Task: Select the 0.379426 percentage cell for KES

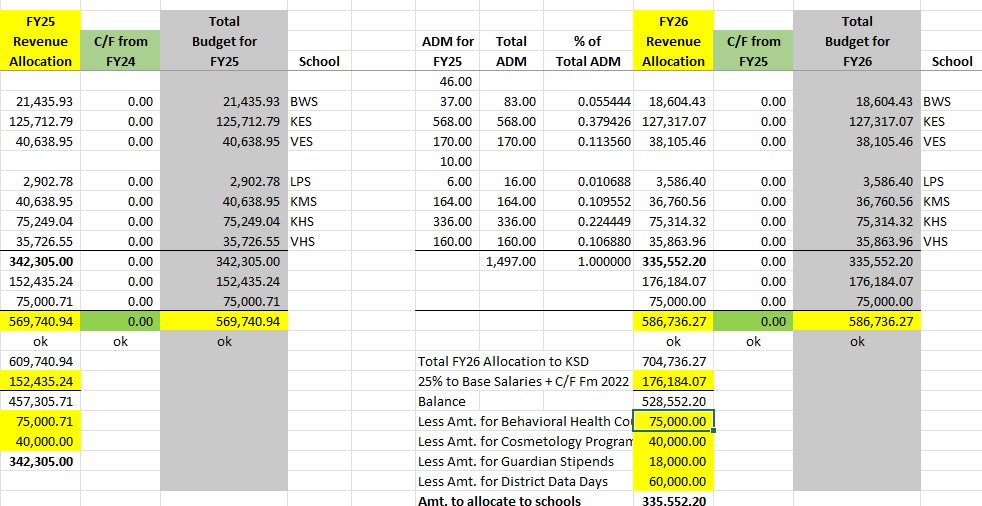Action: point(588,121)
